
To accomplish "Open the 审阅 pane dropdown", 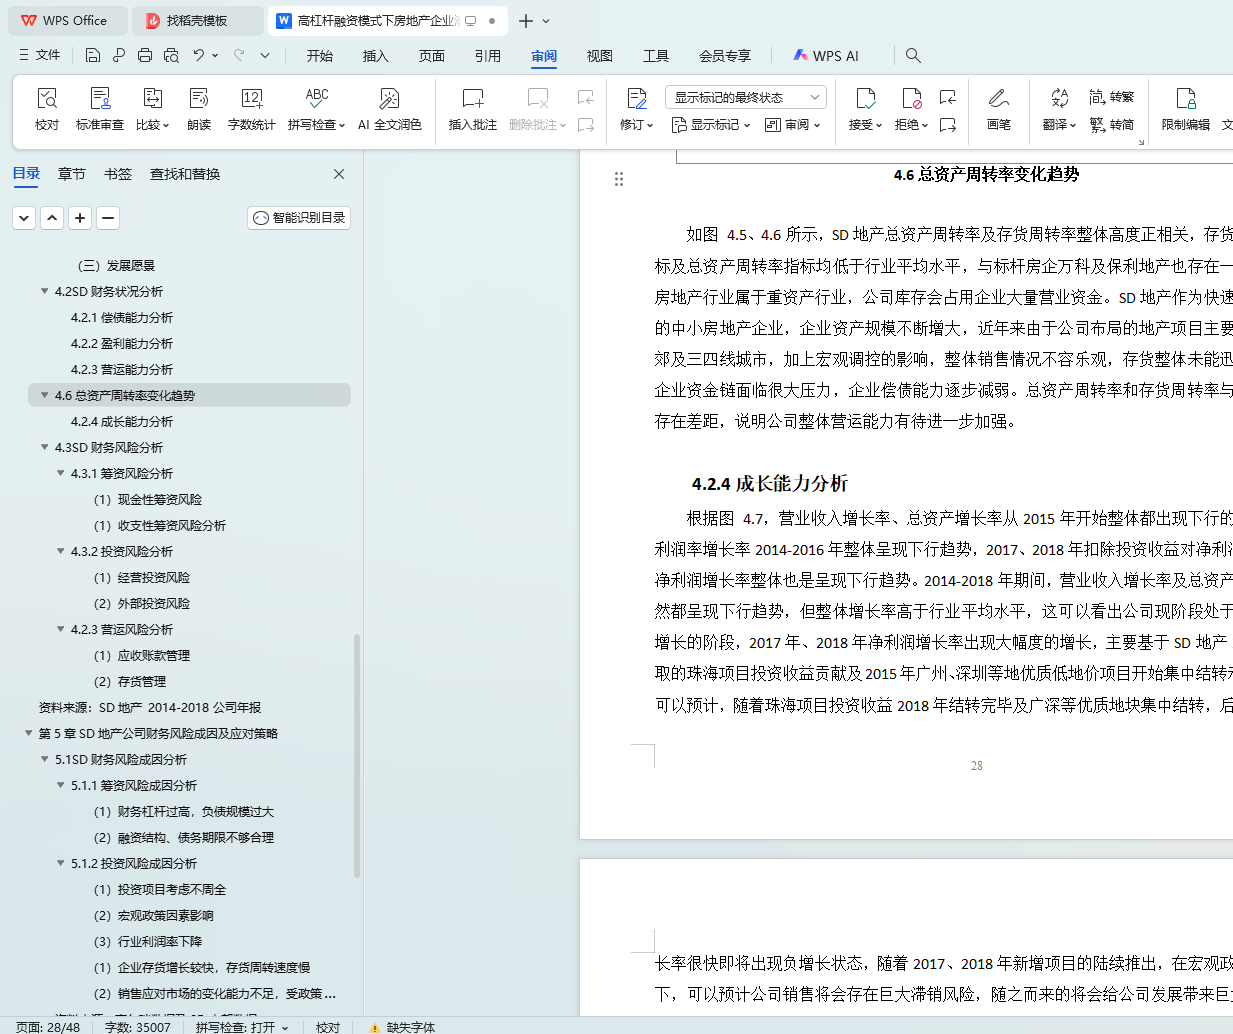I will 792,125.
